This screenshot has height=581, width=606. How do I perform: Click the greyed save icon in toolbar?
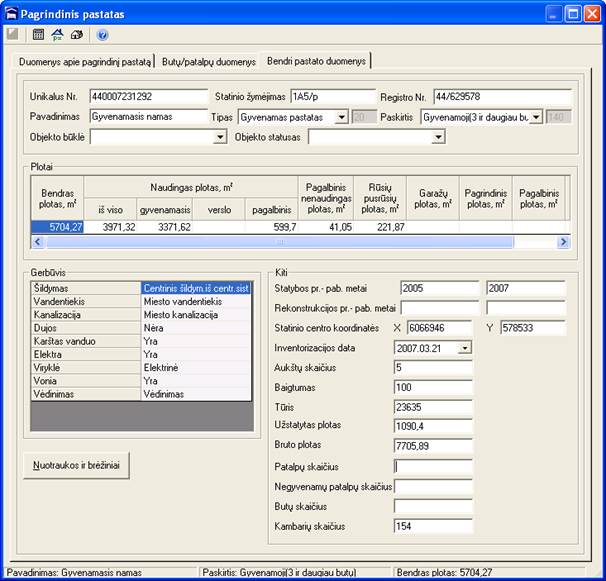12,34
